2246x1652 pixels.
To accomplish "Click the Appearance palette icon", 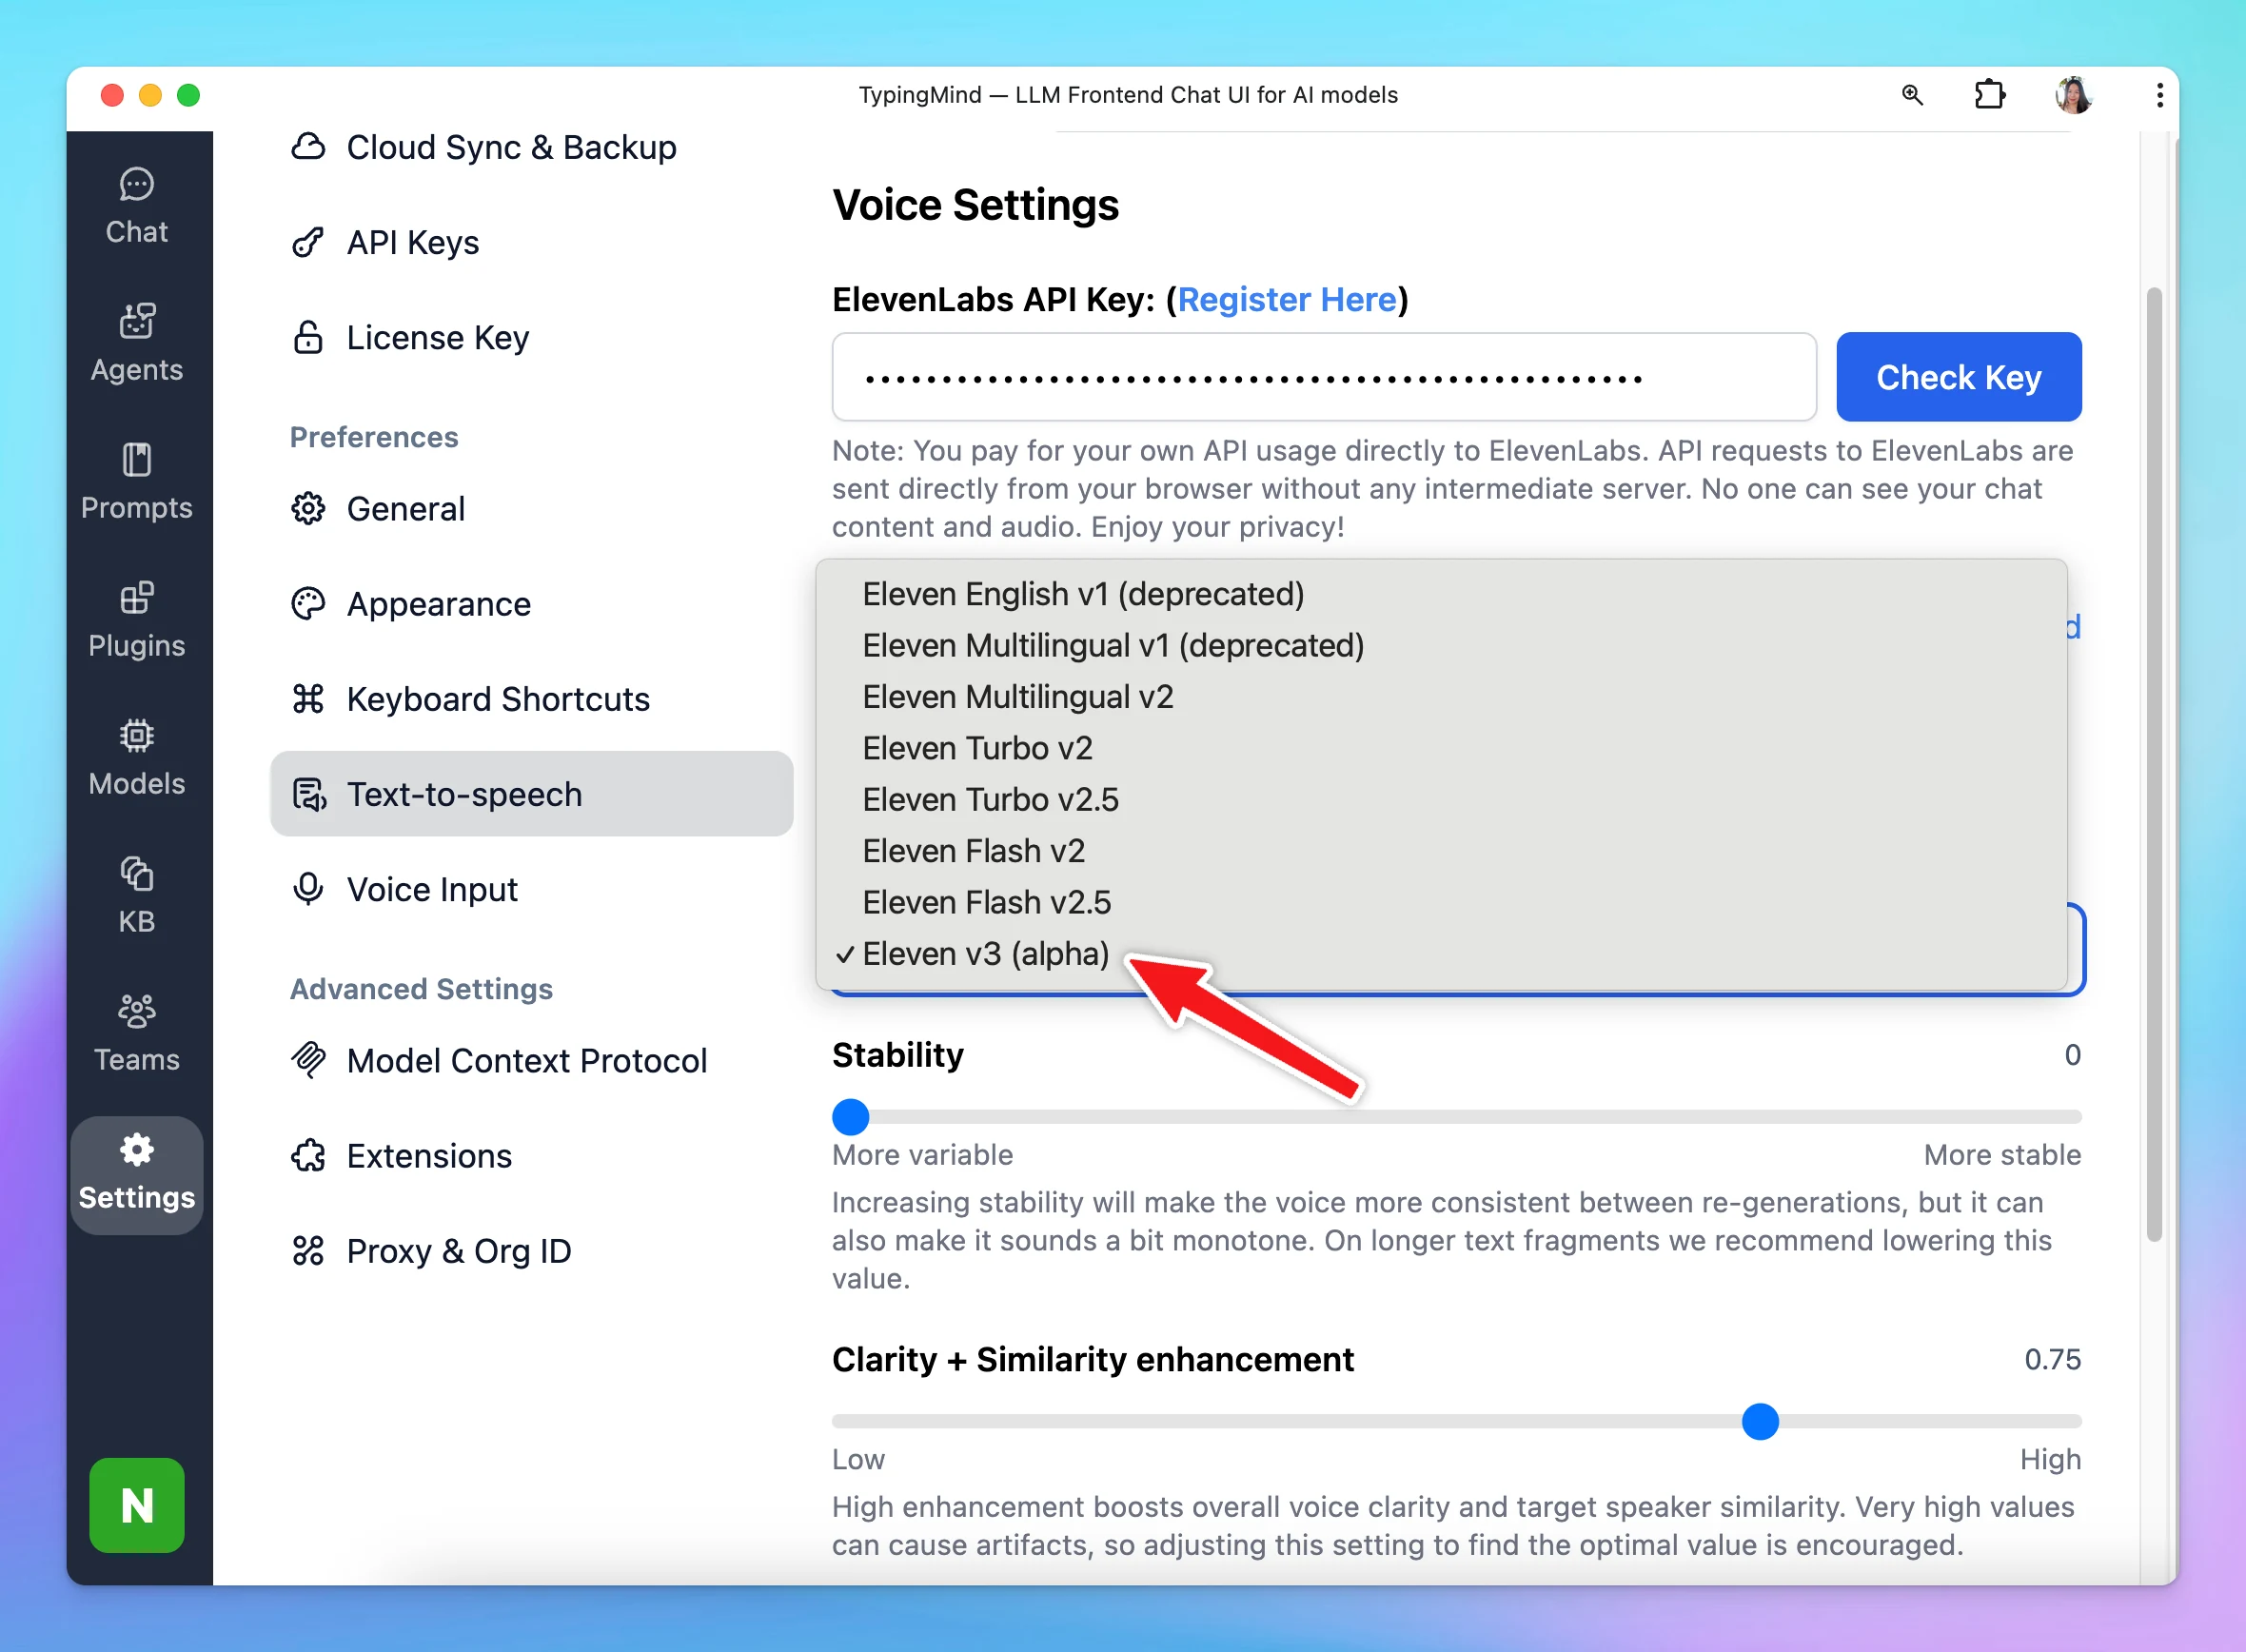I will click(x=308, y=604).
